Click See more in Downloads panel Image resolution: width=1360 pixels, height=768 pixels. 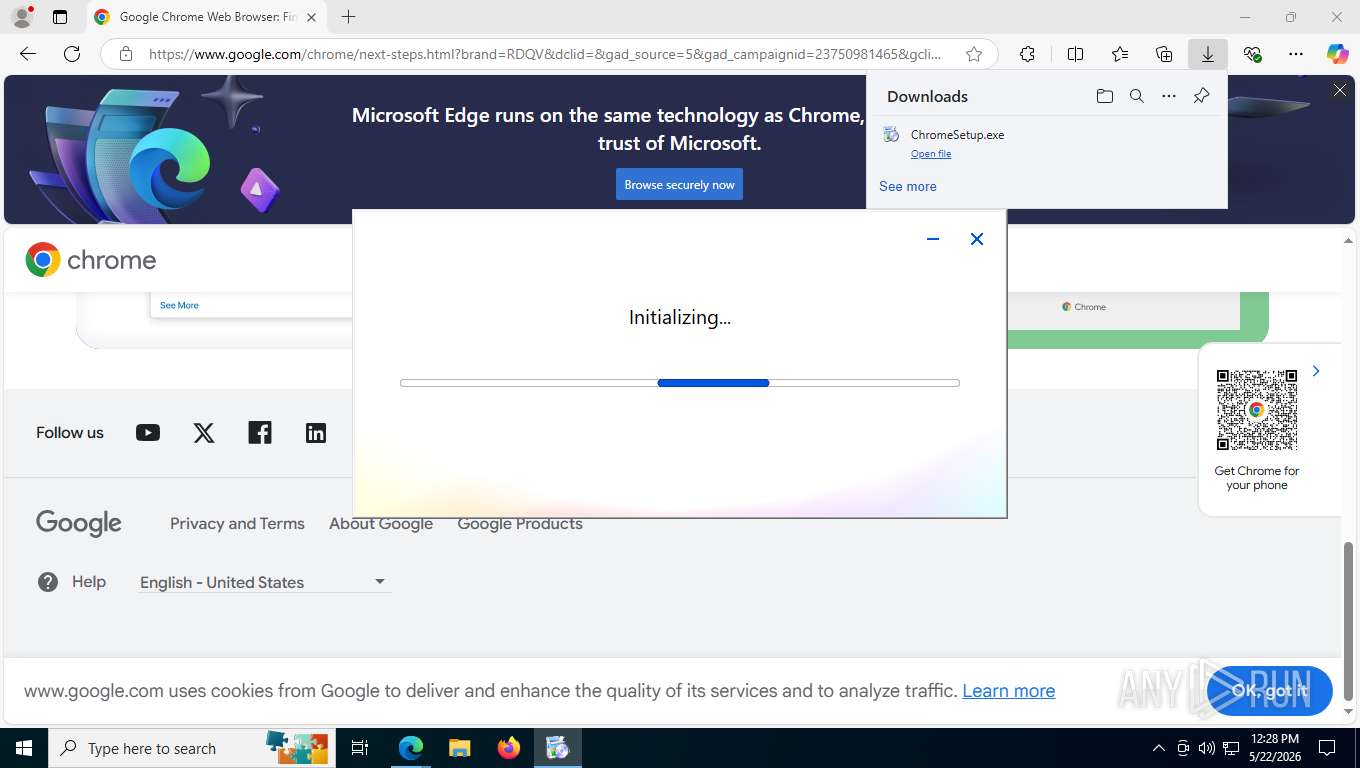[x=908, y=186]
